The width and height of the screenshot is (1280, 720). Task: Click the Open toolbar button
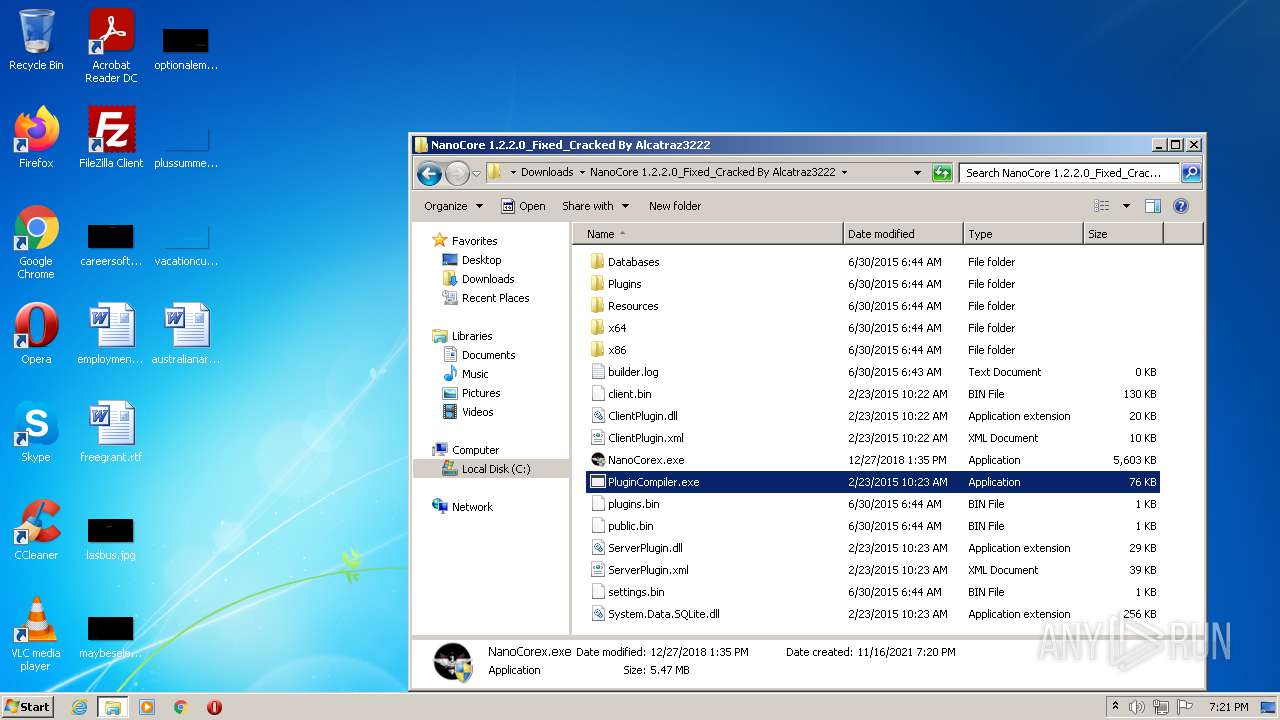click(523, 206)
